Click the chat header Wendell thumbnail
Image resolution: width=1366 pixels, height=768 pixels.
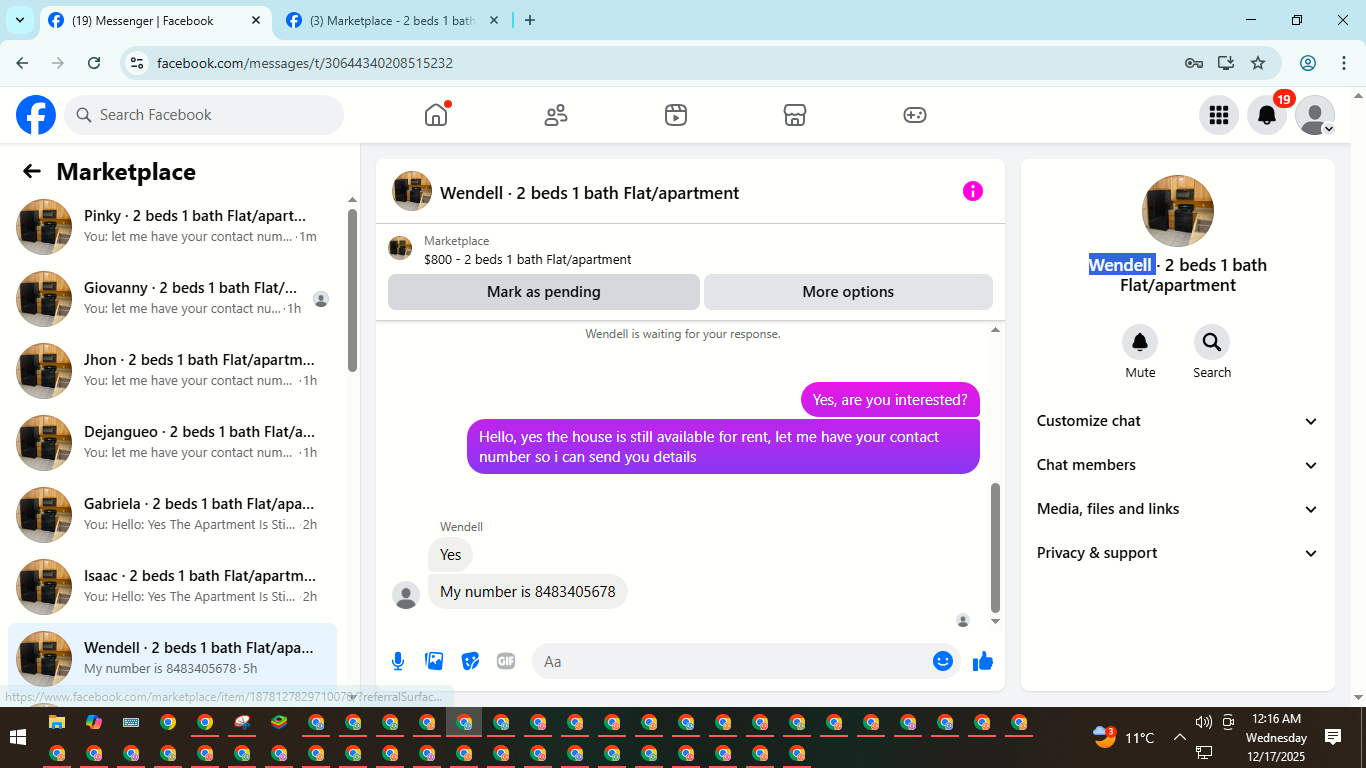[412, 191]
